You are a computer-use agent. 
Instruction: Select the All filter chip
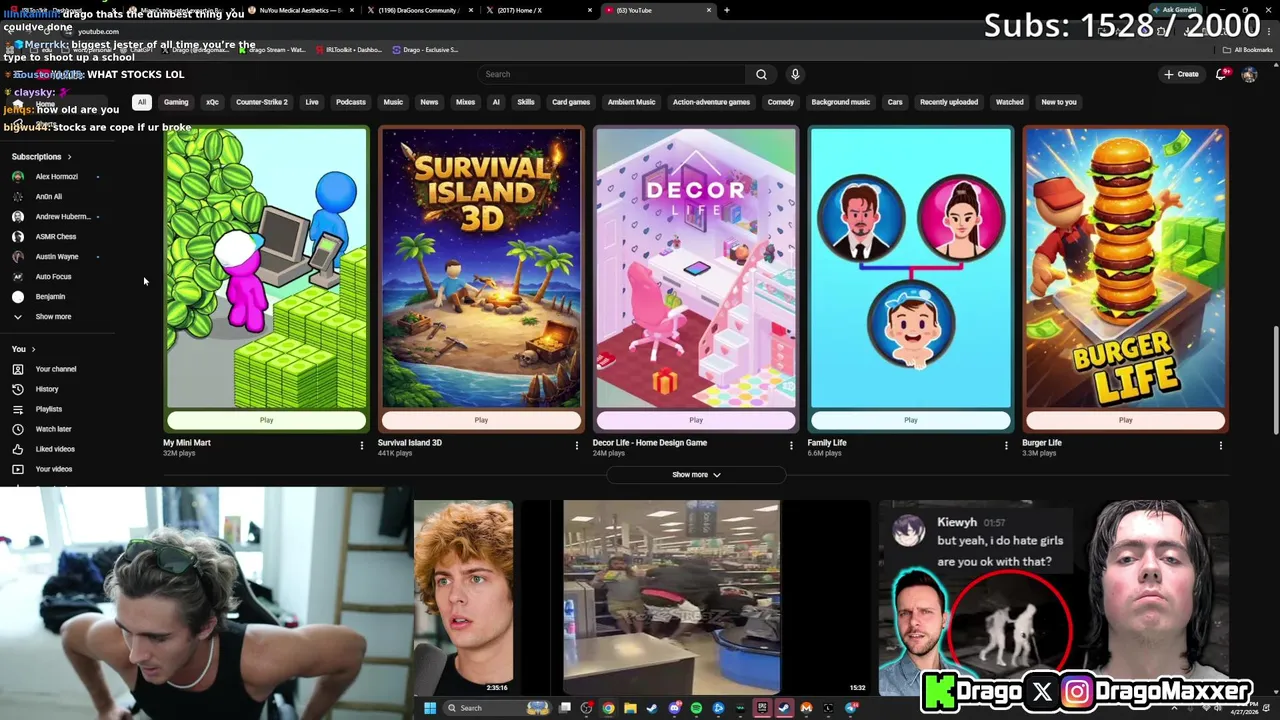click(x=142, y=102)
